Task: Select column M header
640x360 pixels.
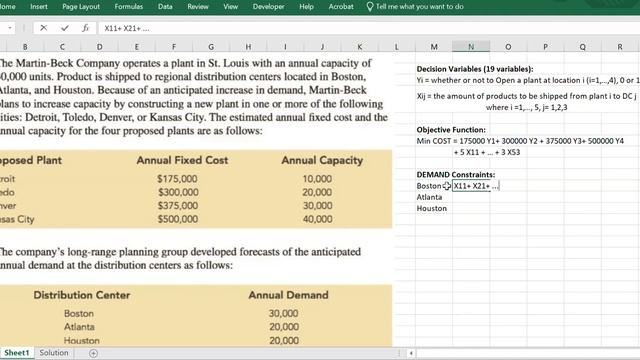Action: pyautogui.click(x=434, y=47)
